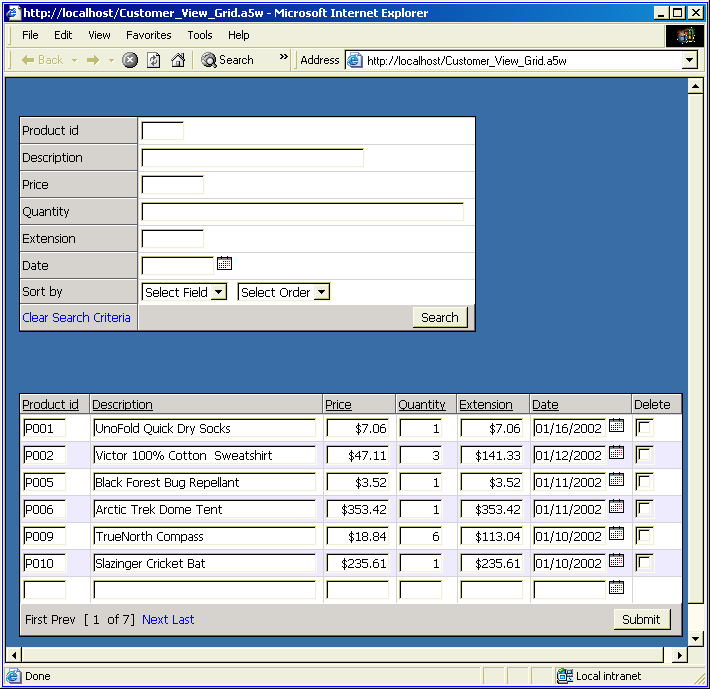Open the Edit menu
The height and width of the screenshot is (689, 710).
63,35
